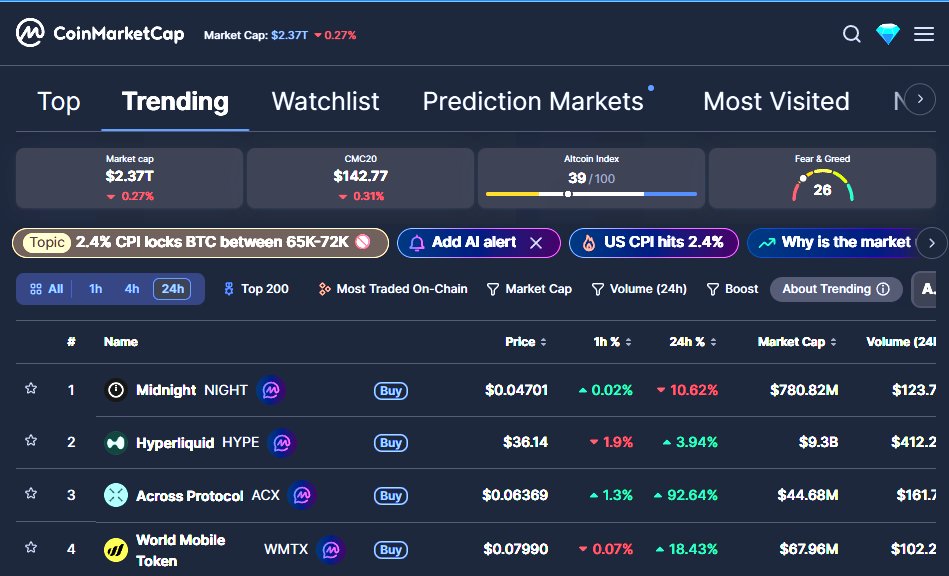Open AI chat icon next to ACX
This screenshot has width=949, height=576.
pyautogui.click(x=302, y=496)
